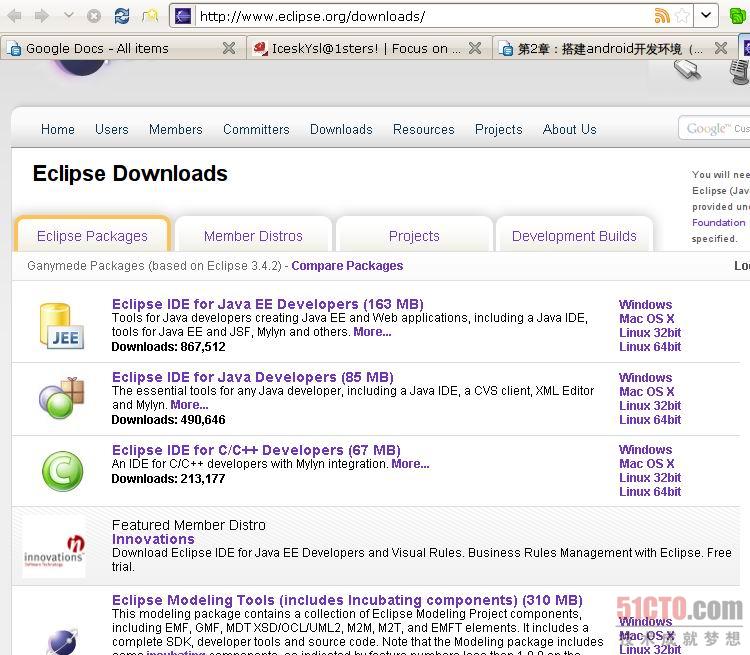Download C/C++ package for Linux 64bit
Viewport: 750px width, 655px height.
point(650,491)
